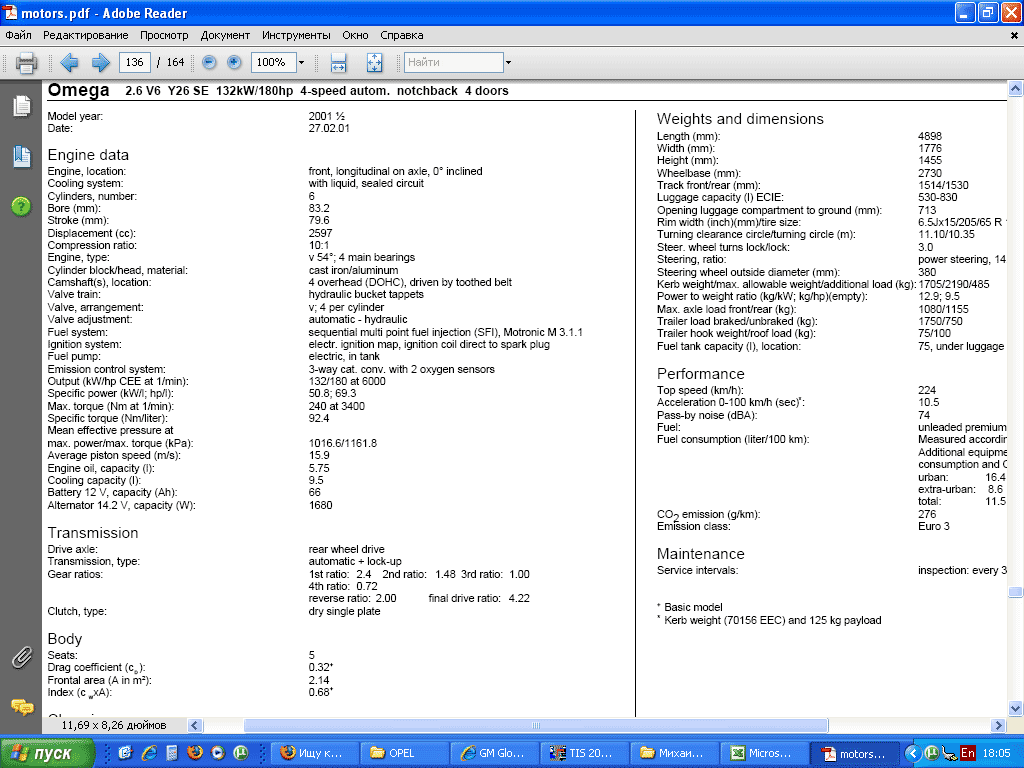Click the Displacement value 2597
Viewport: 1024px width, 768px height.
[x=320, y=233]
